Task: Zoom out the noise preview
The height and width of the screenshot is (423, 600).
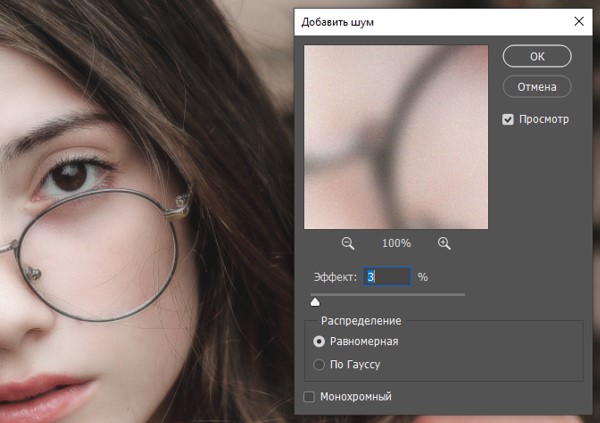Action: (348, 243)
